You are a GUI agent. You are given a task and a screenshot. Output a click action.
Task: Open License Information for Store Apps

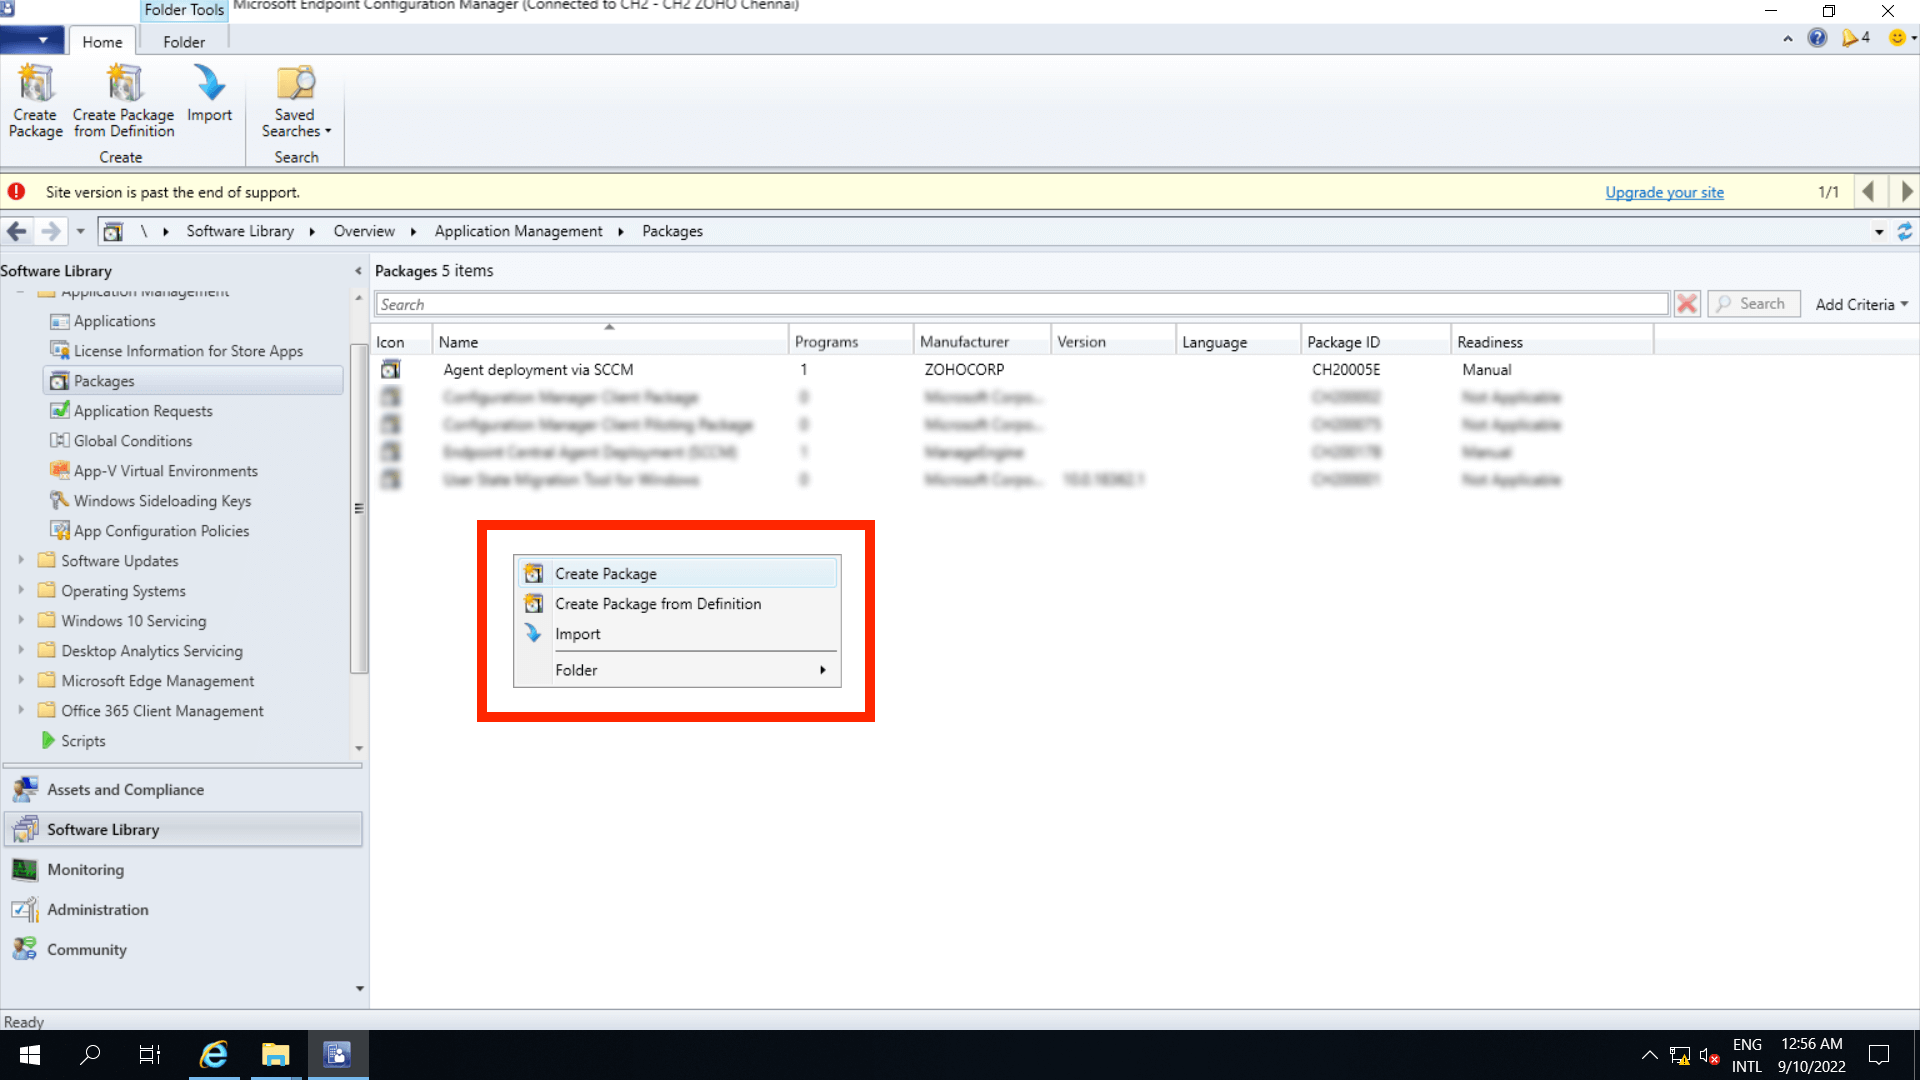pos(188,350)
